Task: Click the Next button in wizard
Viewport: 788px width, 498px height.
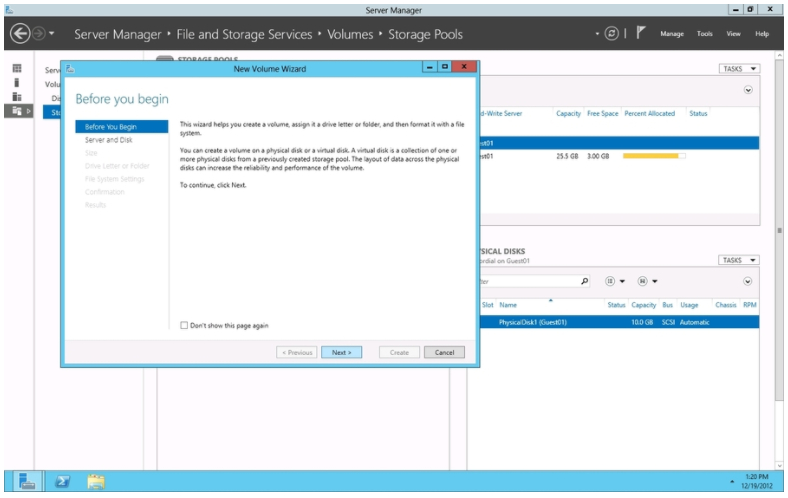Action: click(x=341, y=352)
